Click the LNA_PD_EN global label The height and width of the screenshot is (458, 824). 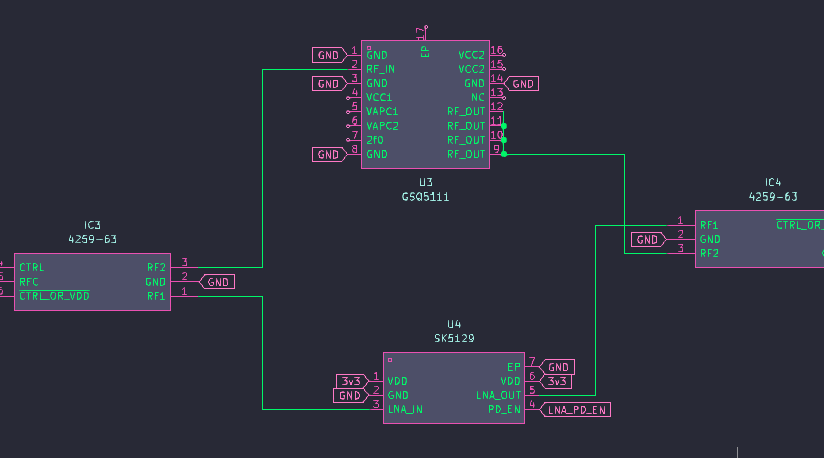pos(576,409)
